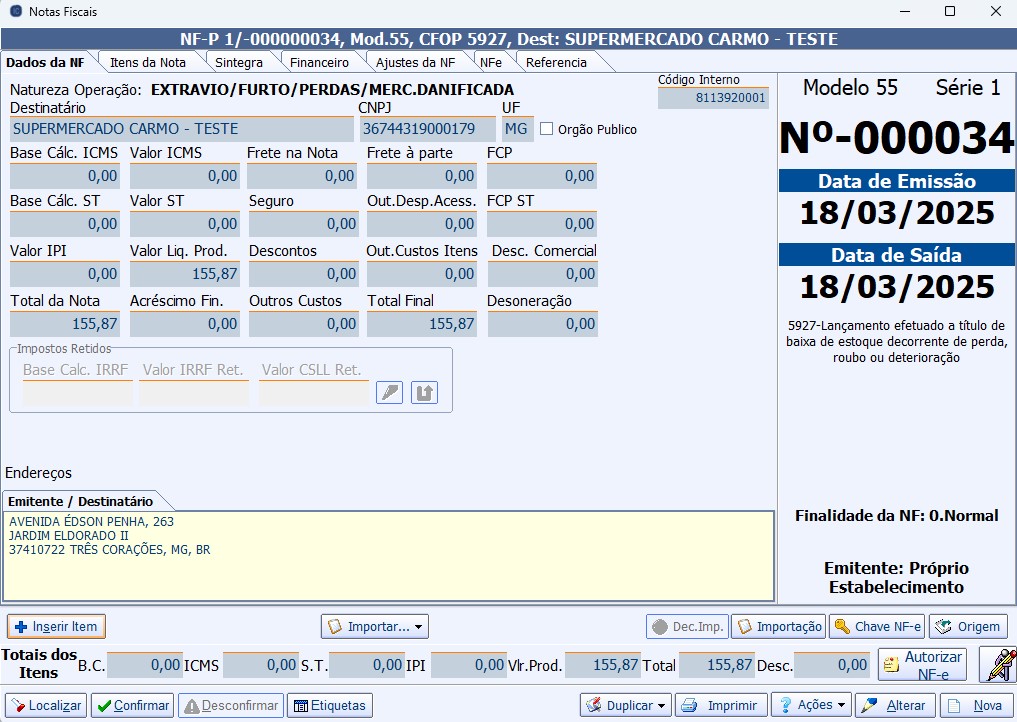Select the Ajustes da NF tab
This screenshot has width=1017, height=722.
(x=415, y=62)
